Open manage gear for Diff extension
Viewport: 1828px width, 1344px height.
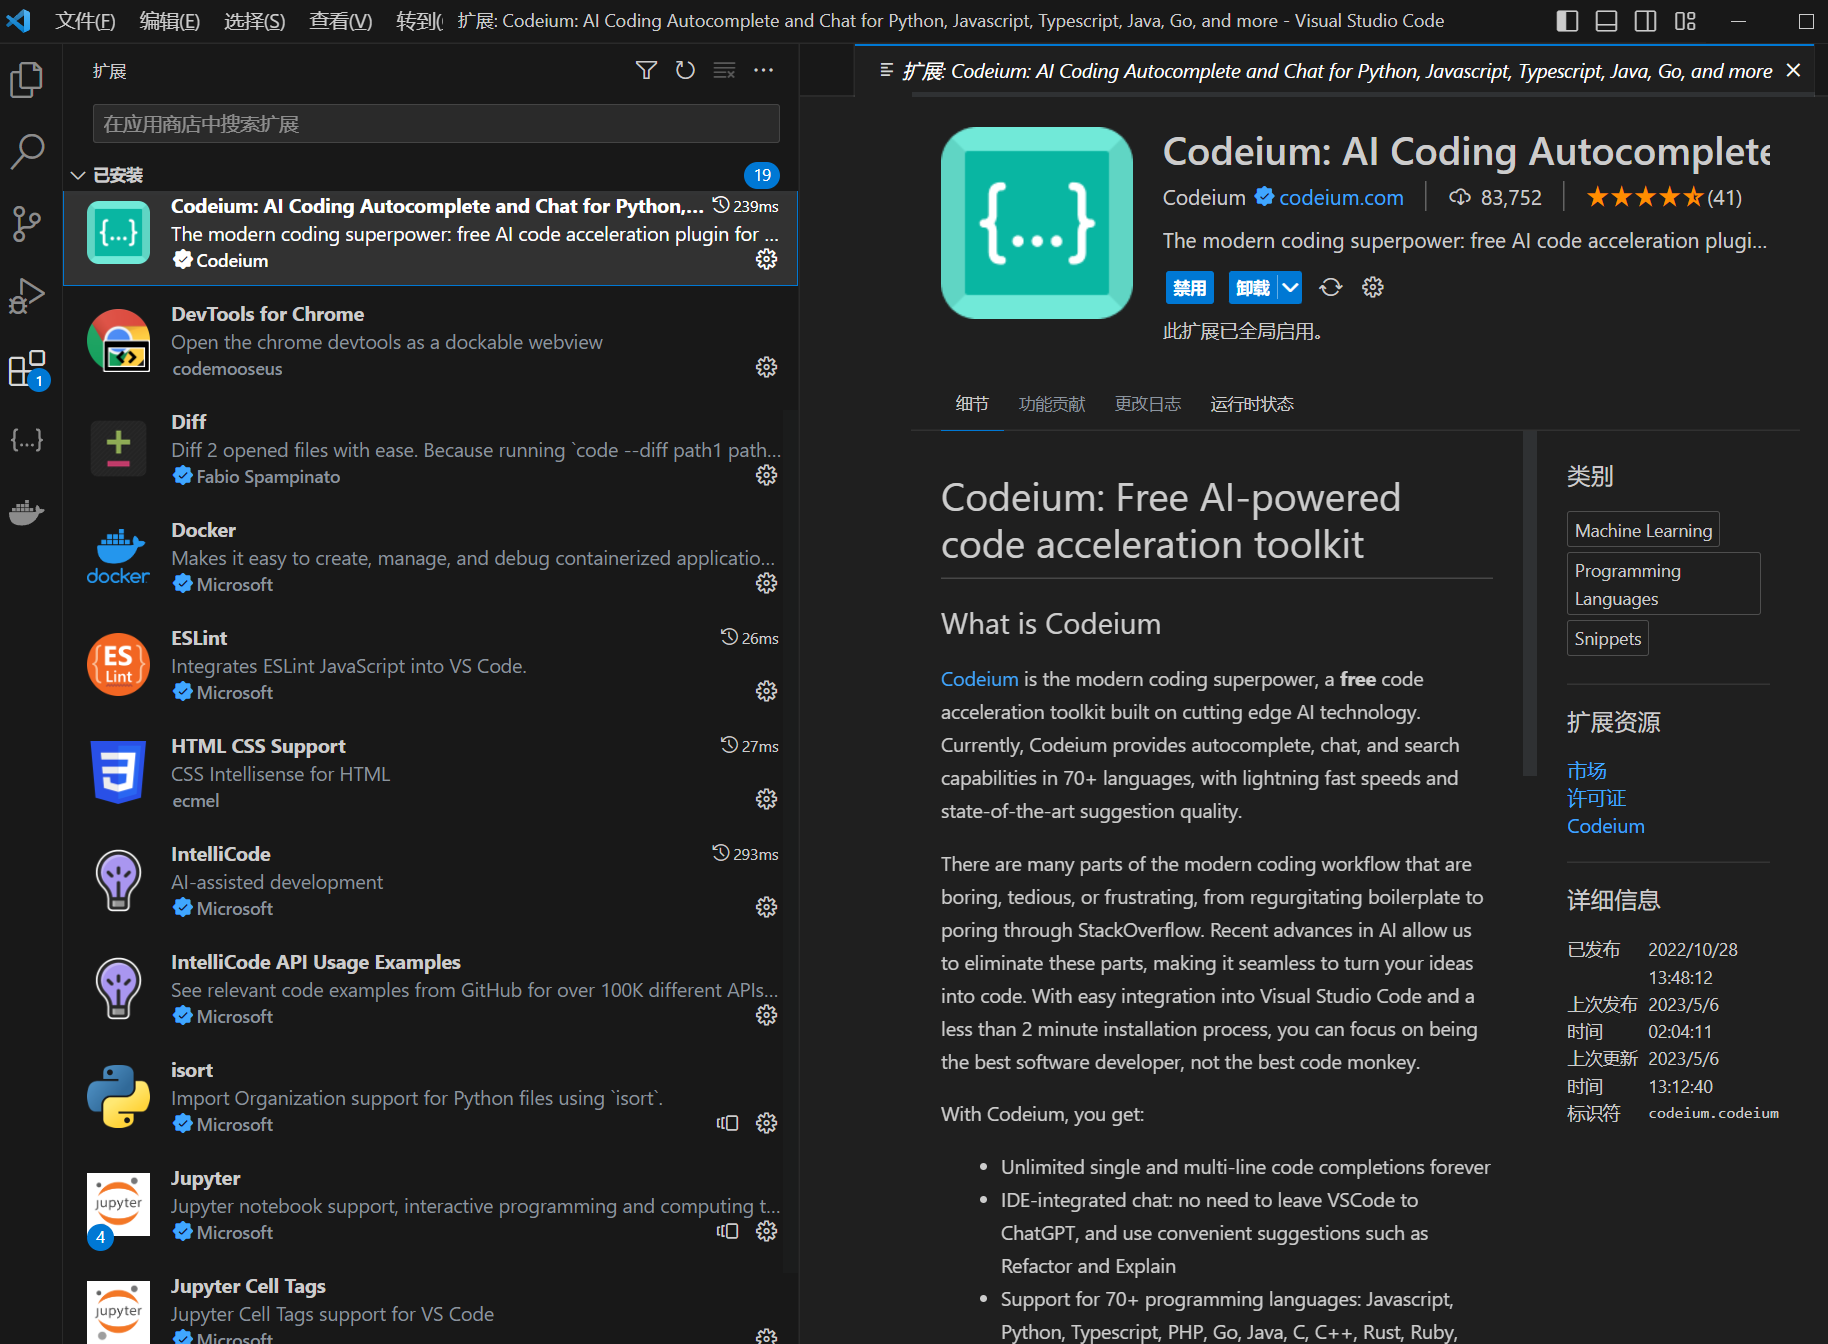pos(766,475)
